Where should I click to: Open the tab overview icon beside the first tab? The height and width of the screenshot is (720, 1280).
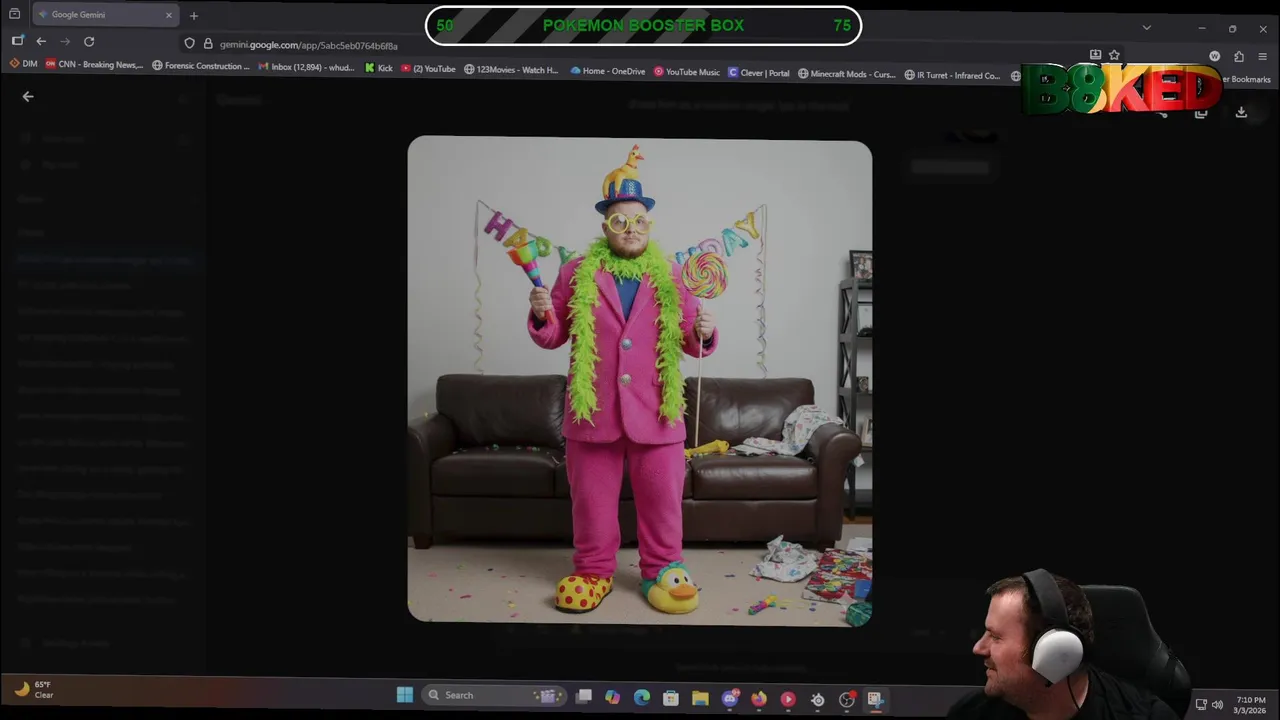14,14
